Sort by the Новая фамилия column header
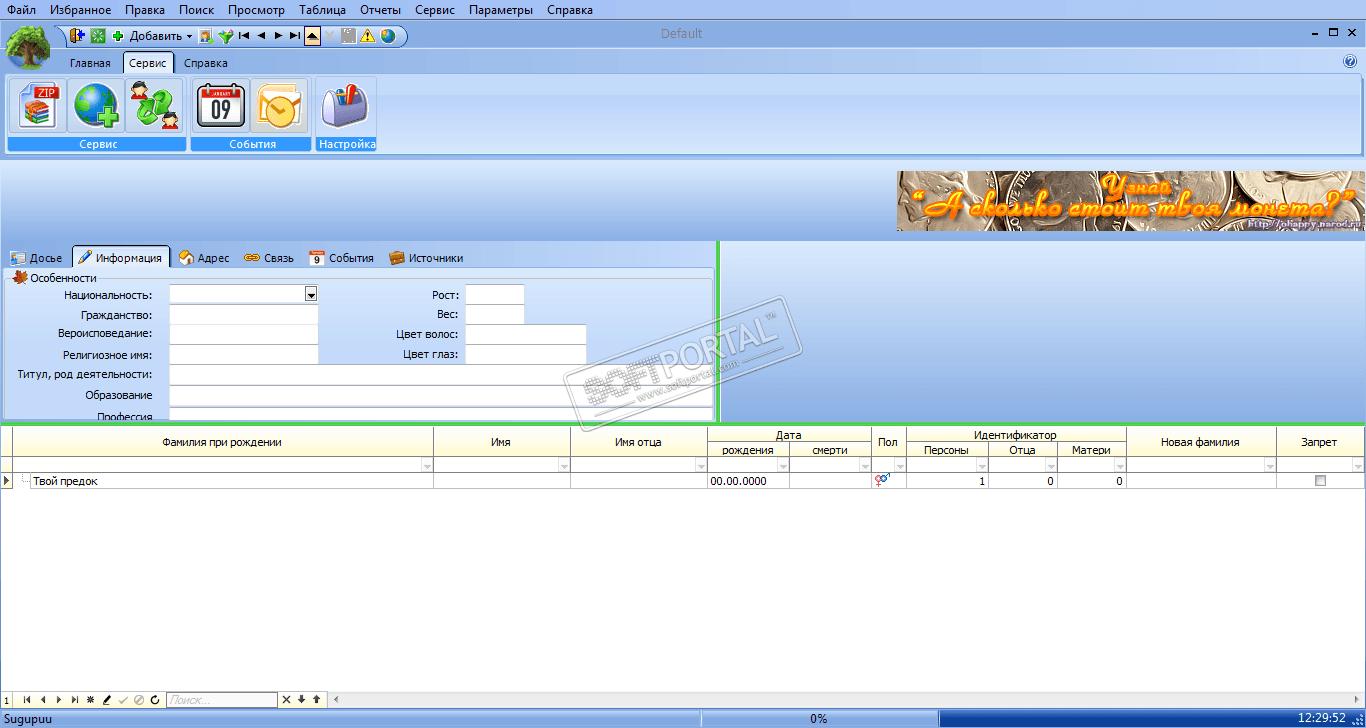This screenshot has height=728, width=1366. point(1200,442)
